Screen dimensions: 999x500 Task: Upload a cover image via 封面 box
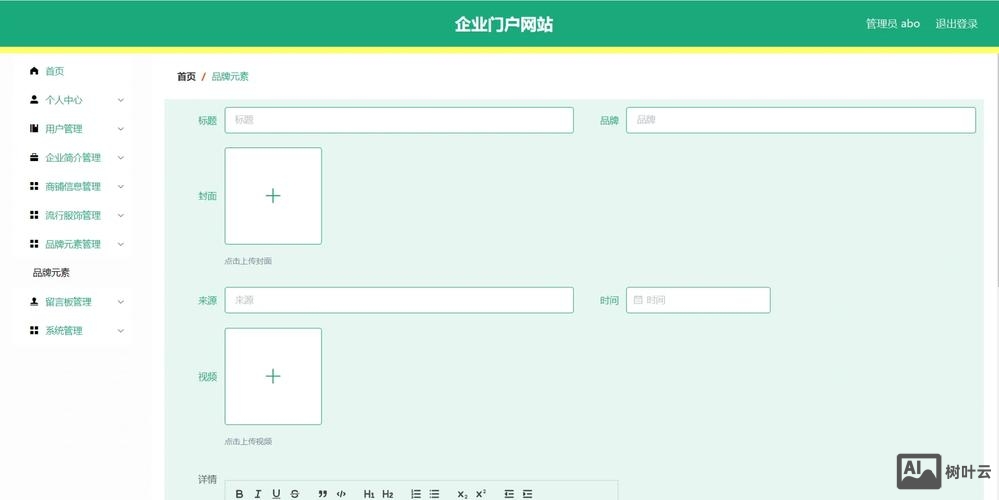tap(273, 196)
